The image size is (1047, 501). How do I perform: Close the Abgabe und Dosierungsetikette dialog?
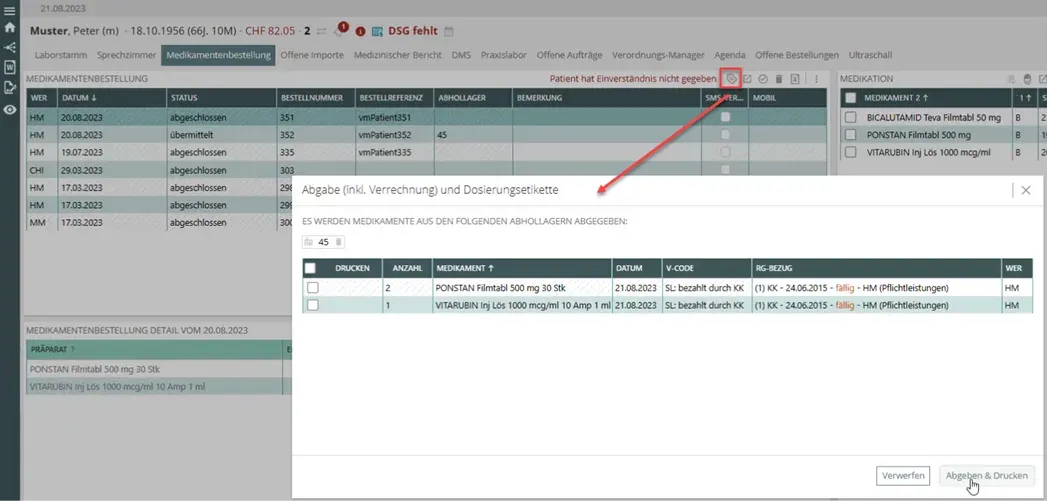(1026, 190)
